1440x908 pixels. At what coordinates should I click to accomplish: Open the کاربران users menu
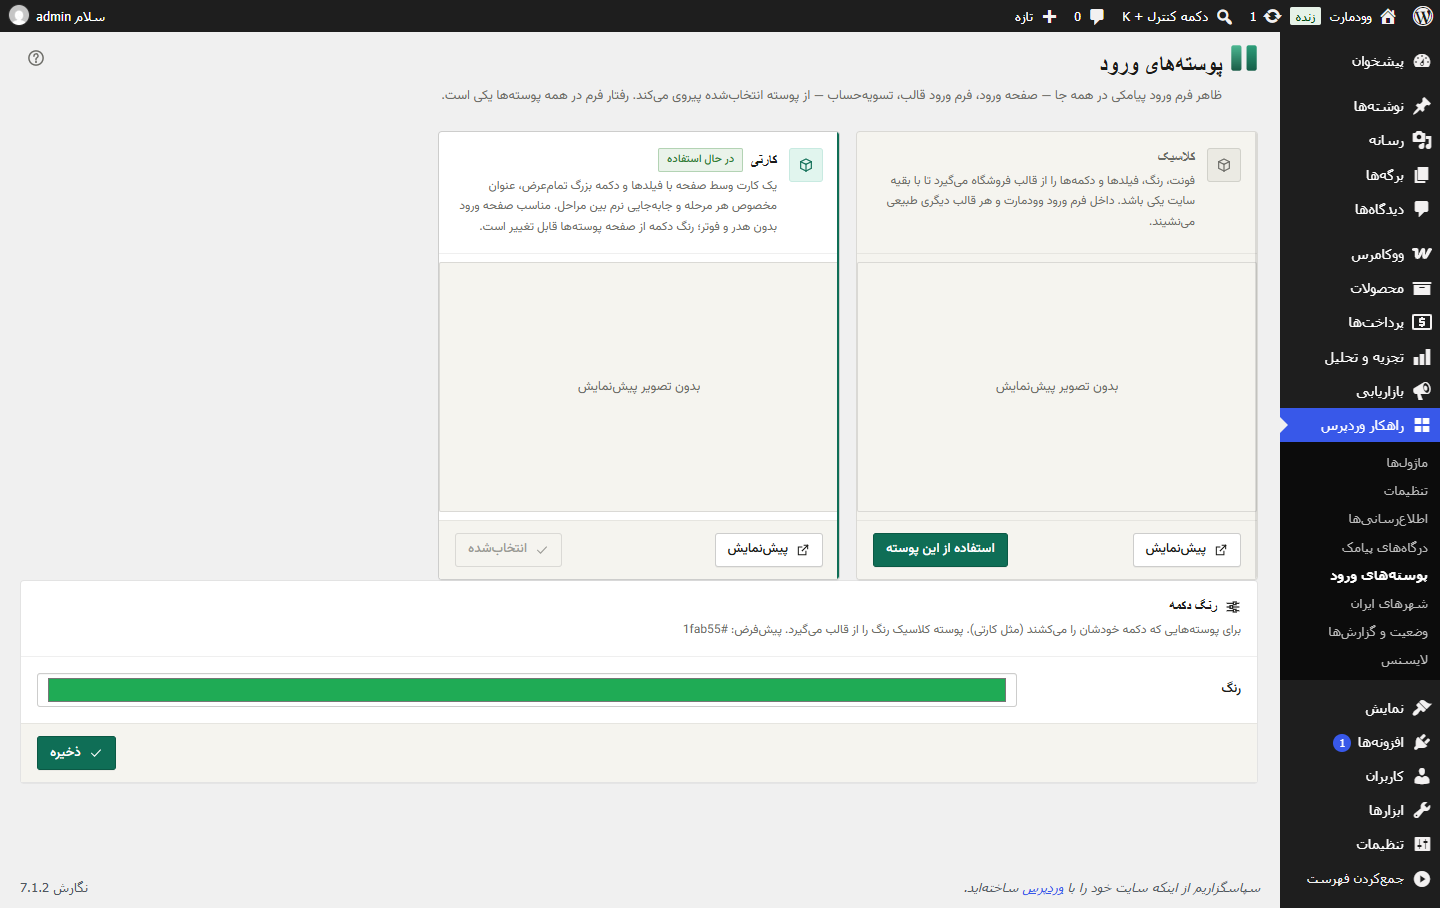click(x=1360, y=776)
